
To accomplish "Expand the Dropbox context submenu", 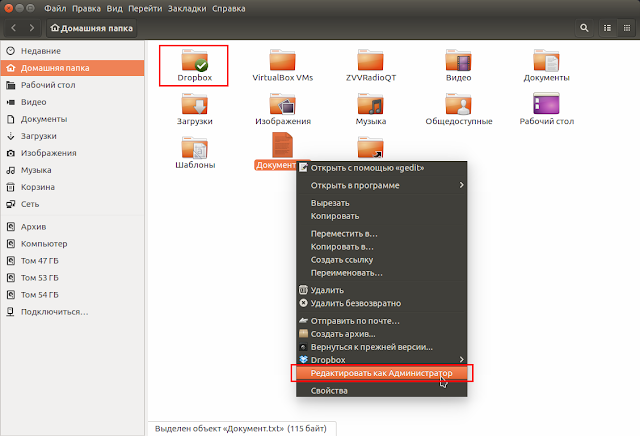I will click(382, 360).
